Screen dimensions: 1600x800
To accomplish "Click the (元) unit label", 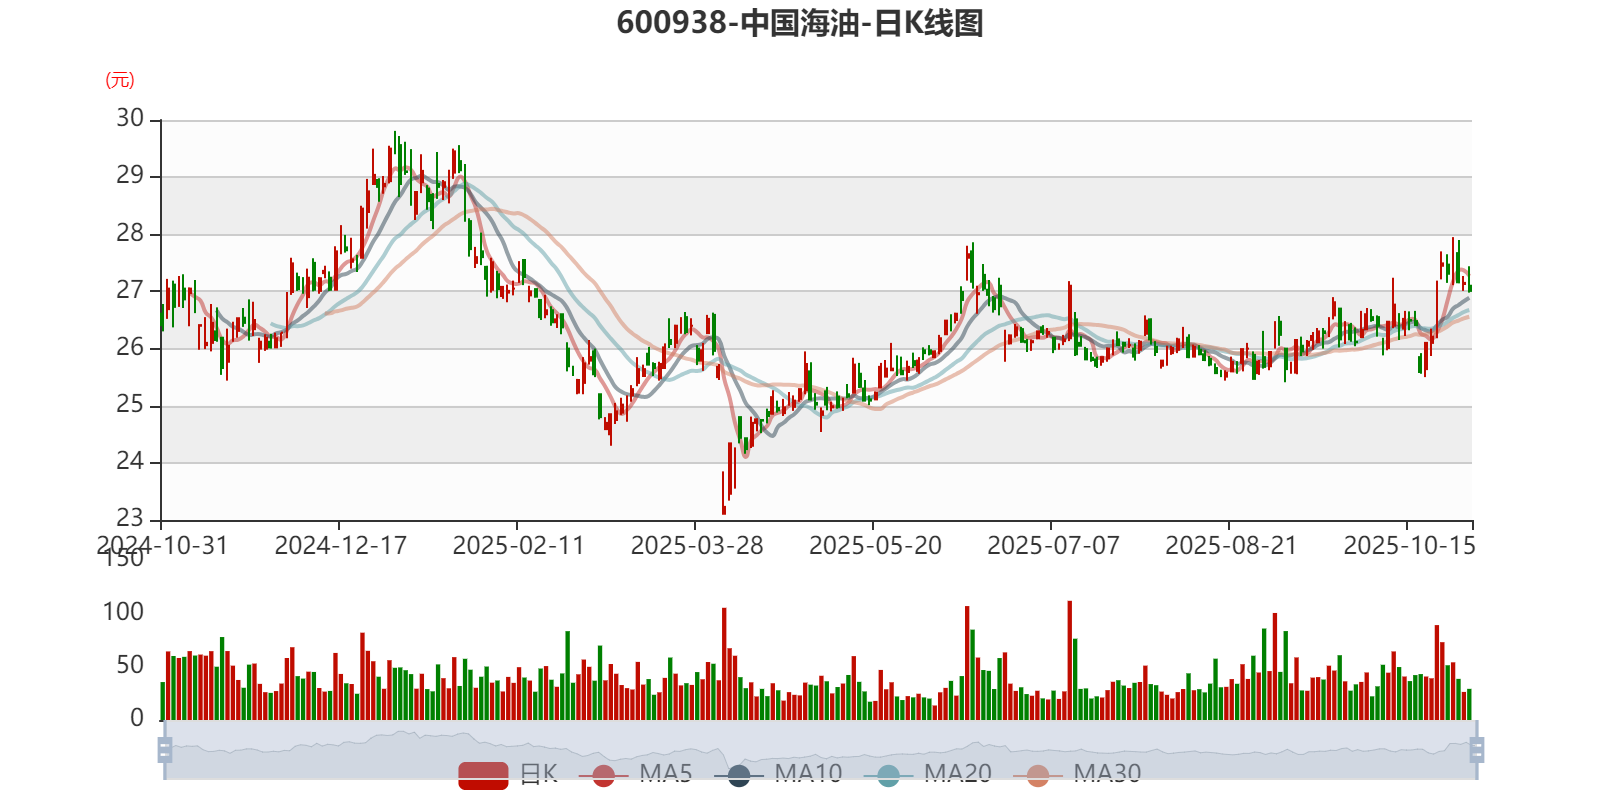I will (x=120, y=80).
